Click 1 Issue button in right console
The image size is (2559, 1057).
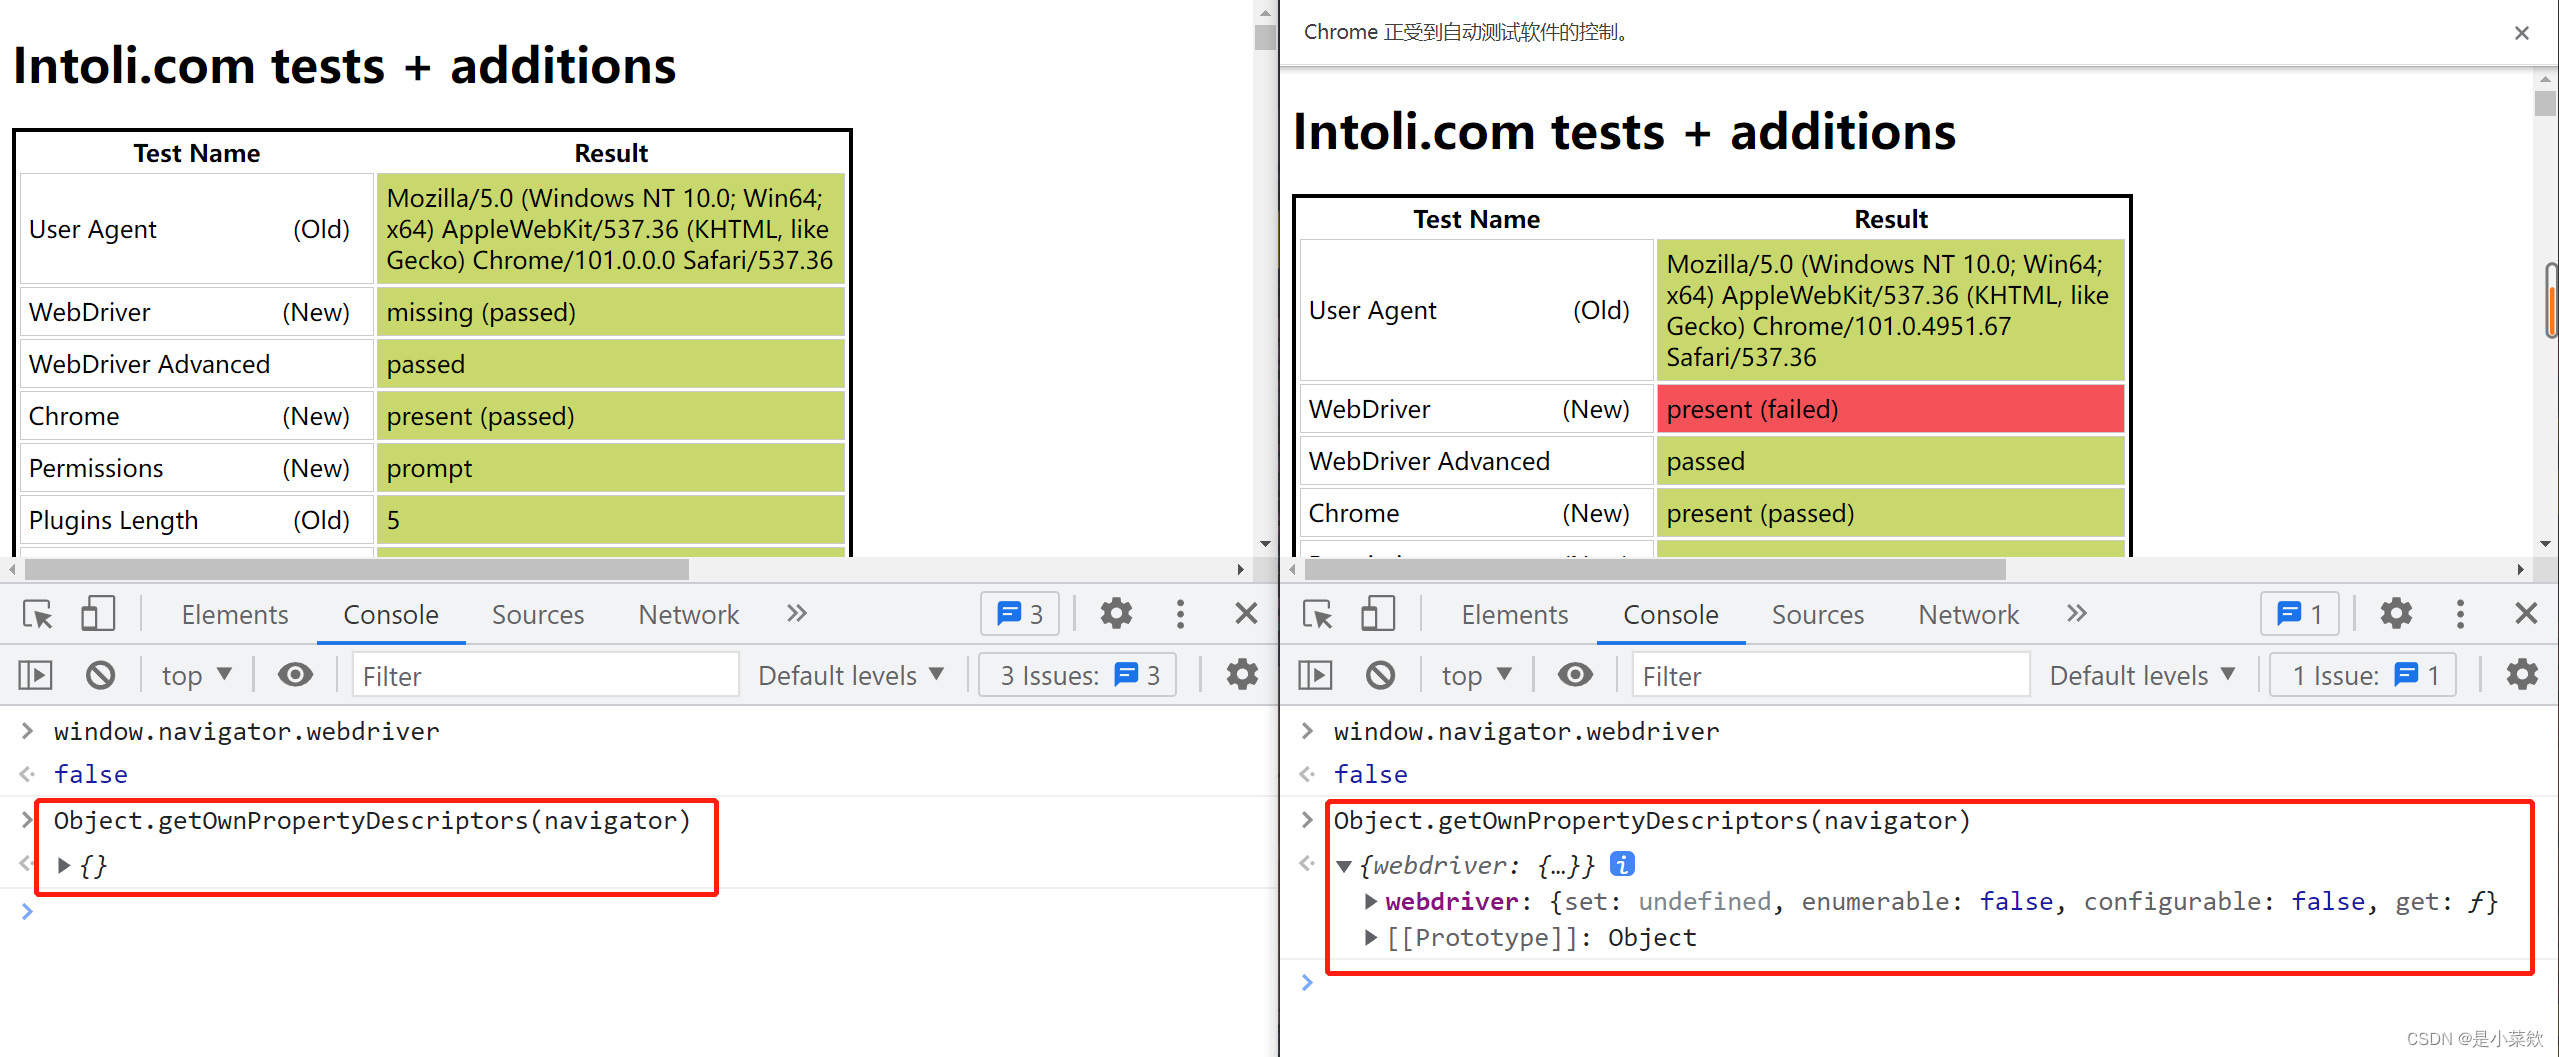tap(2363, 676)
